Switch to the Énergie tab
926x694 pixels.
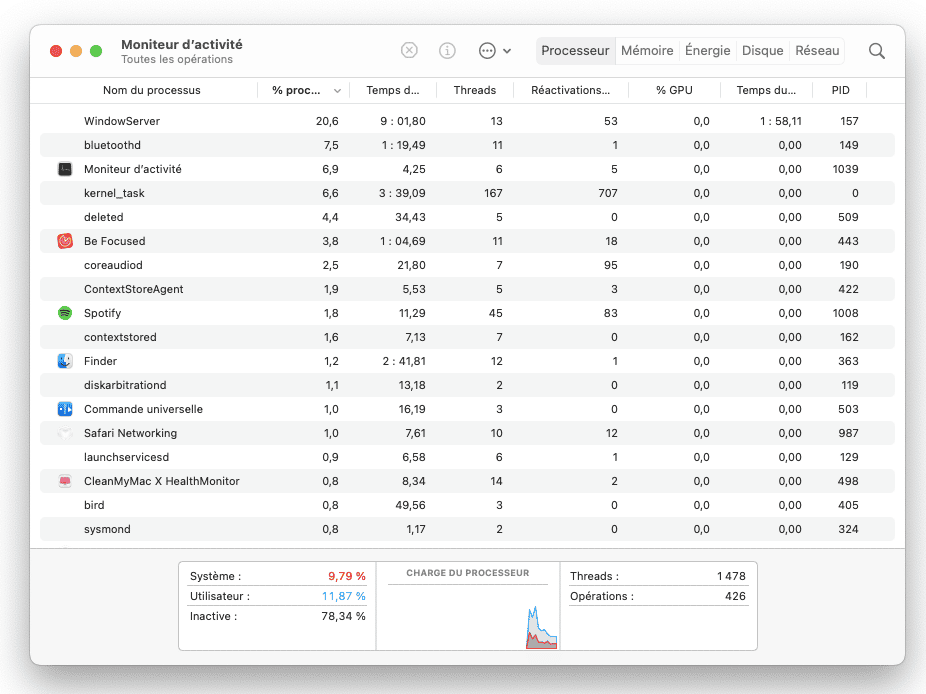pos(707,50)
